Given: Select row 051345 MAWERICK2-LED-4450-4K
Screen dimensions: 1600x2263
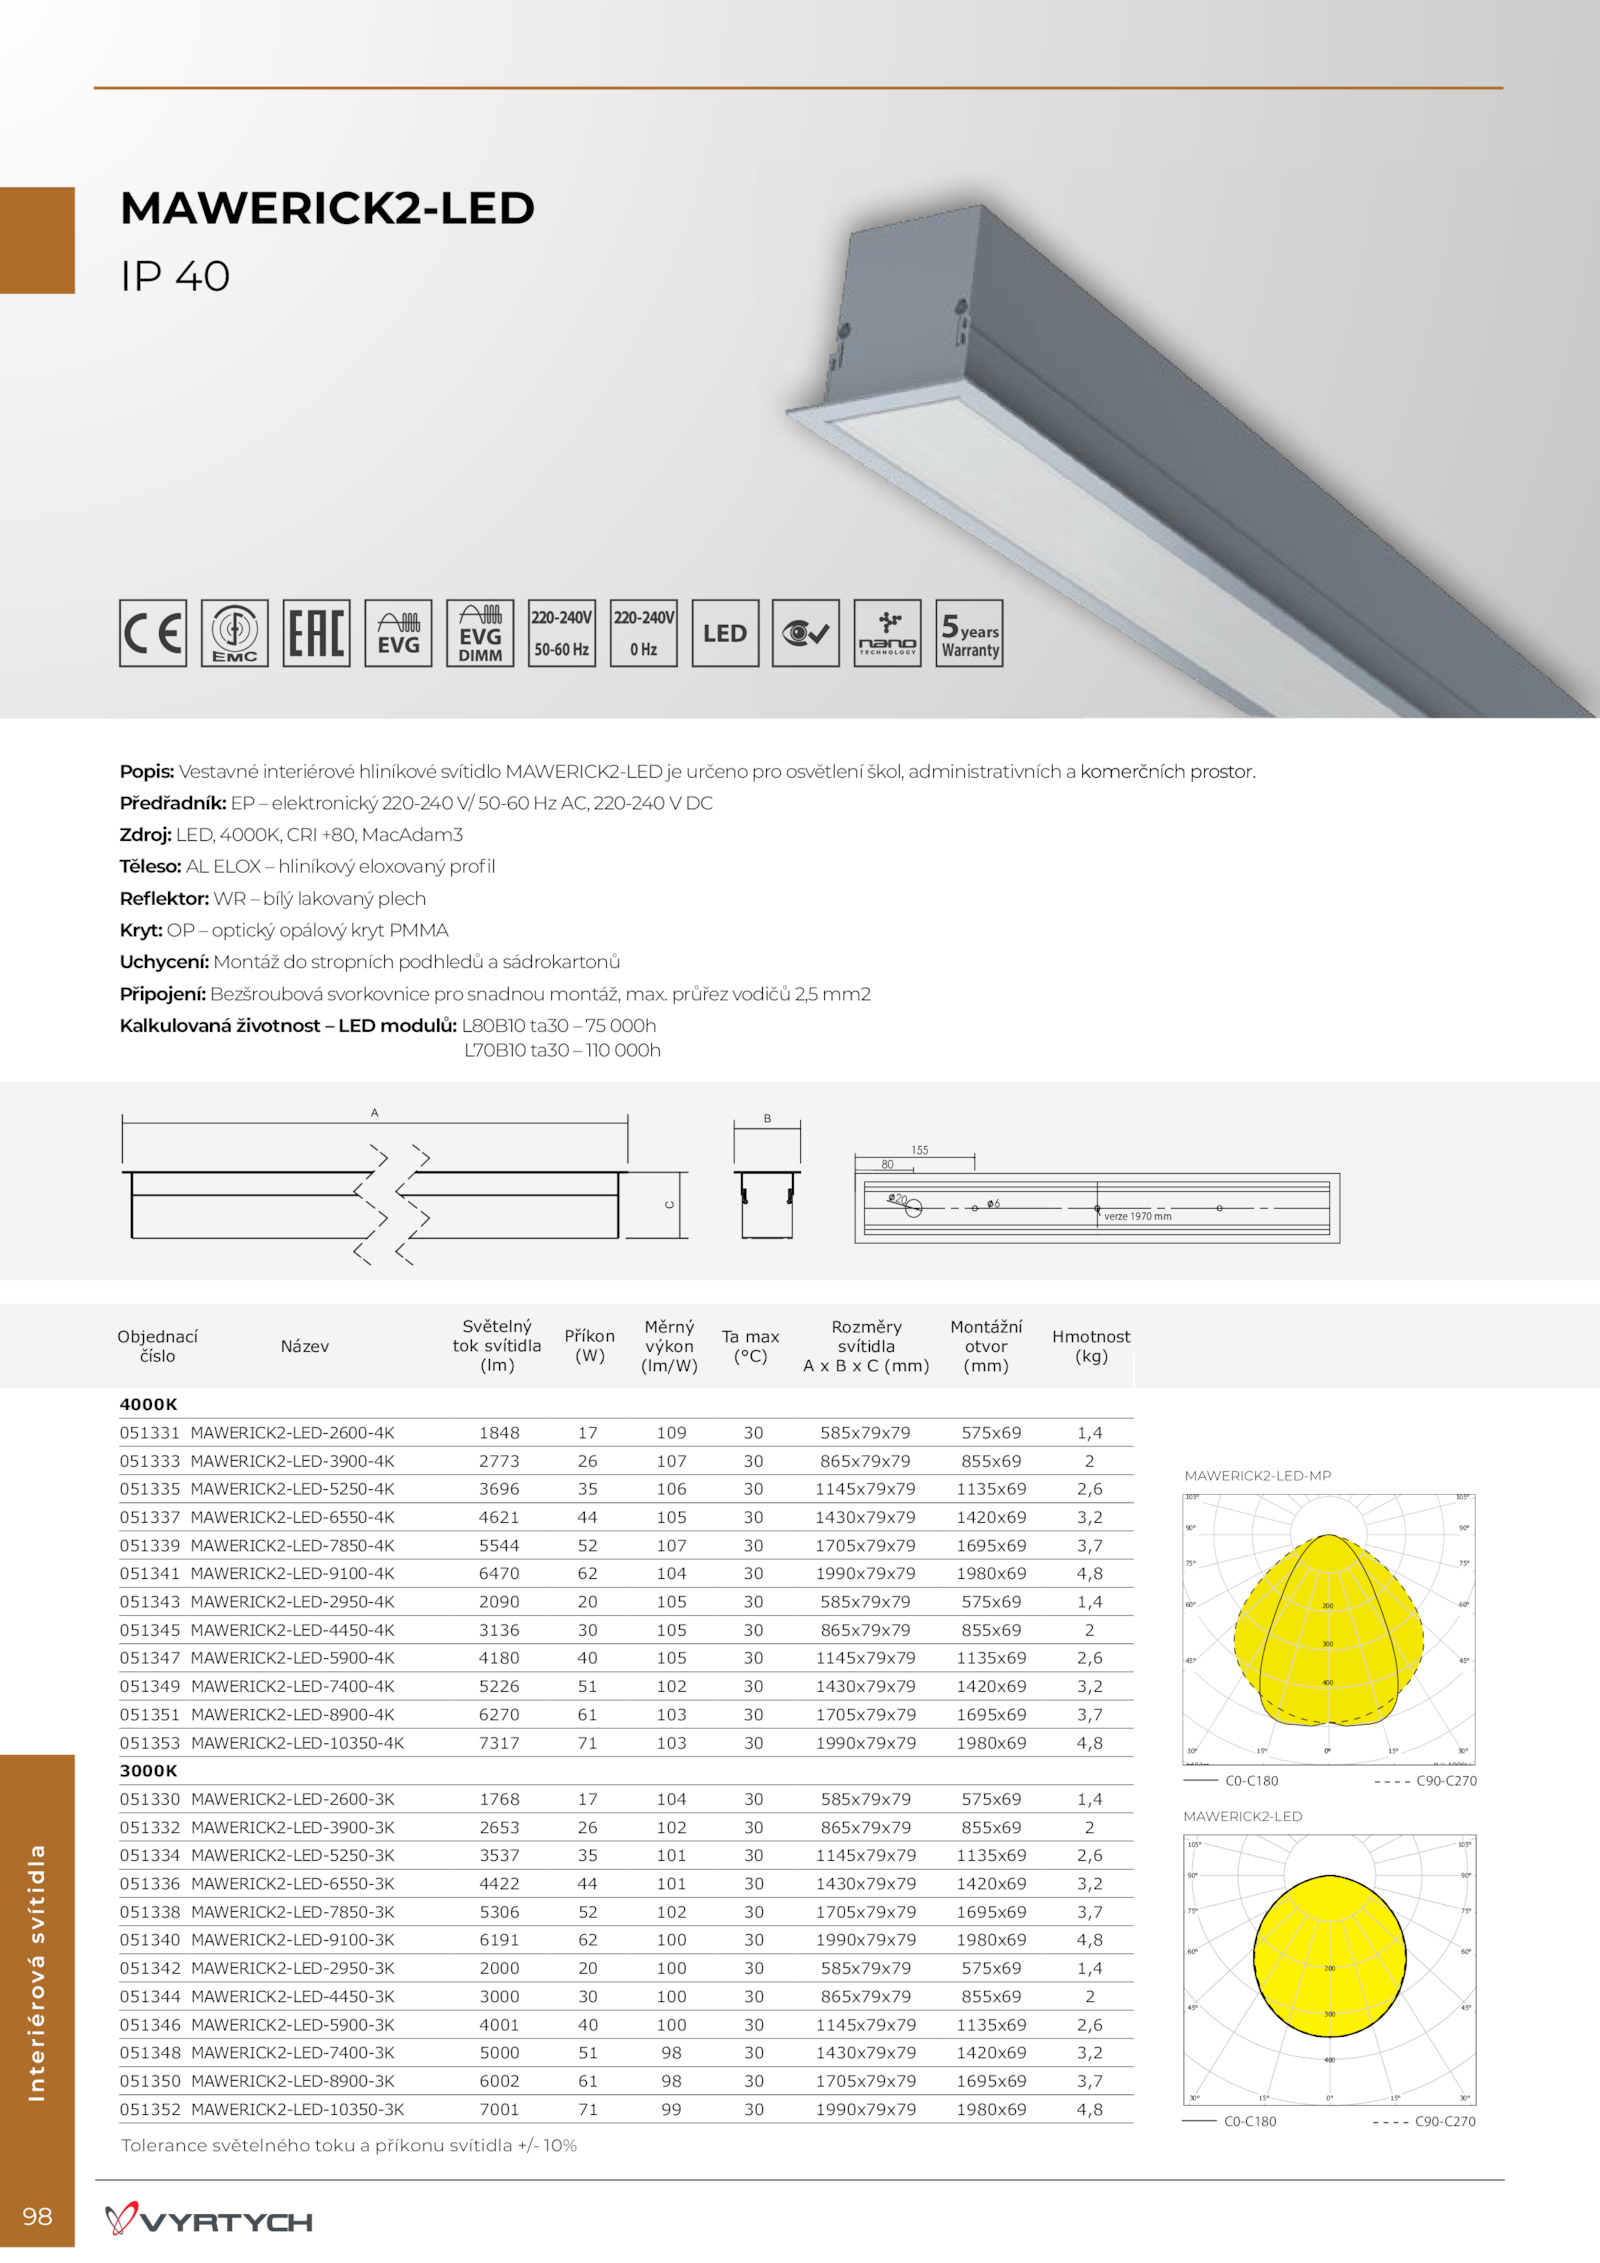Looking at the screenshot, I should click(626, 1630).
